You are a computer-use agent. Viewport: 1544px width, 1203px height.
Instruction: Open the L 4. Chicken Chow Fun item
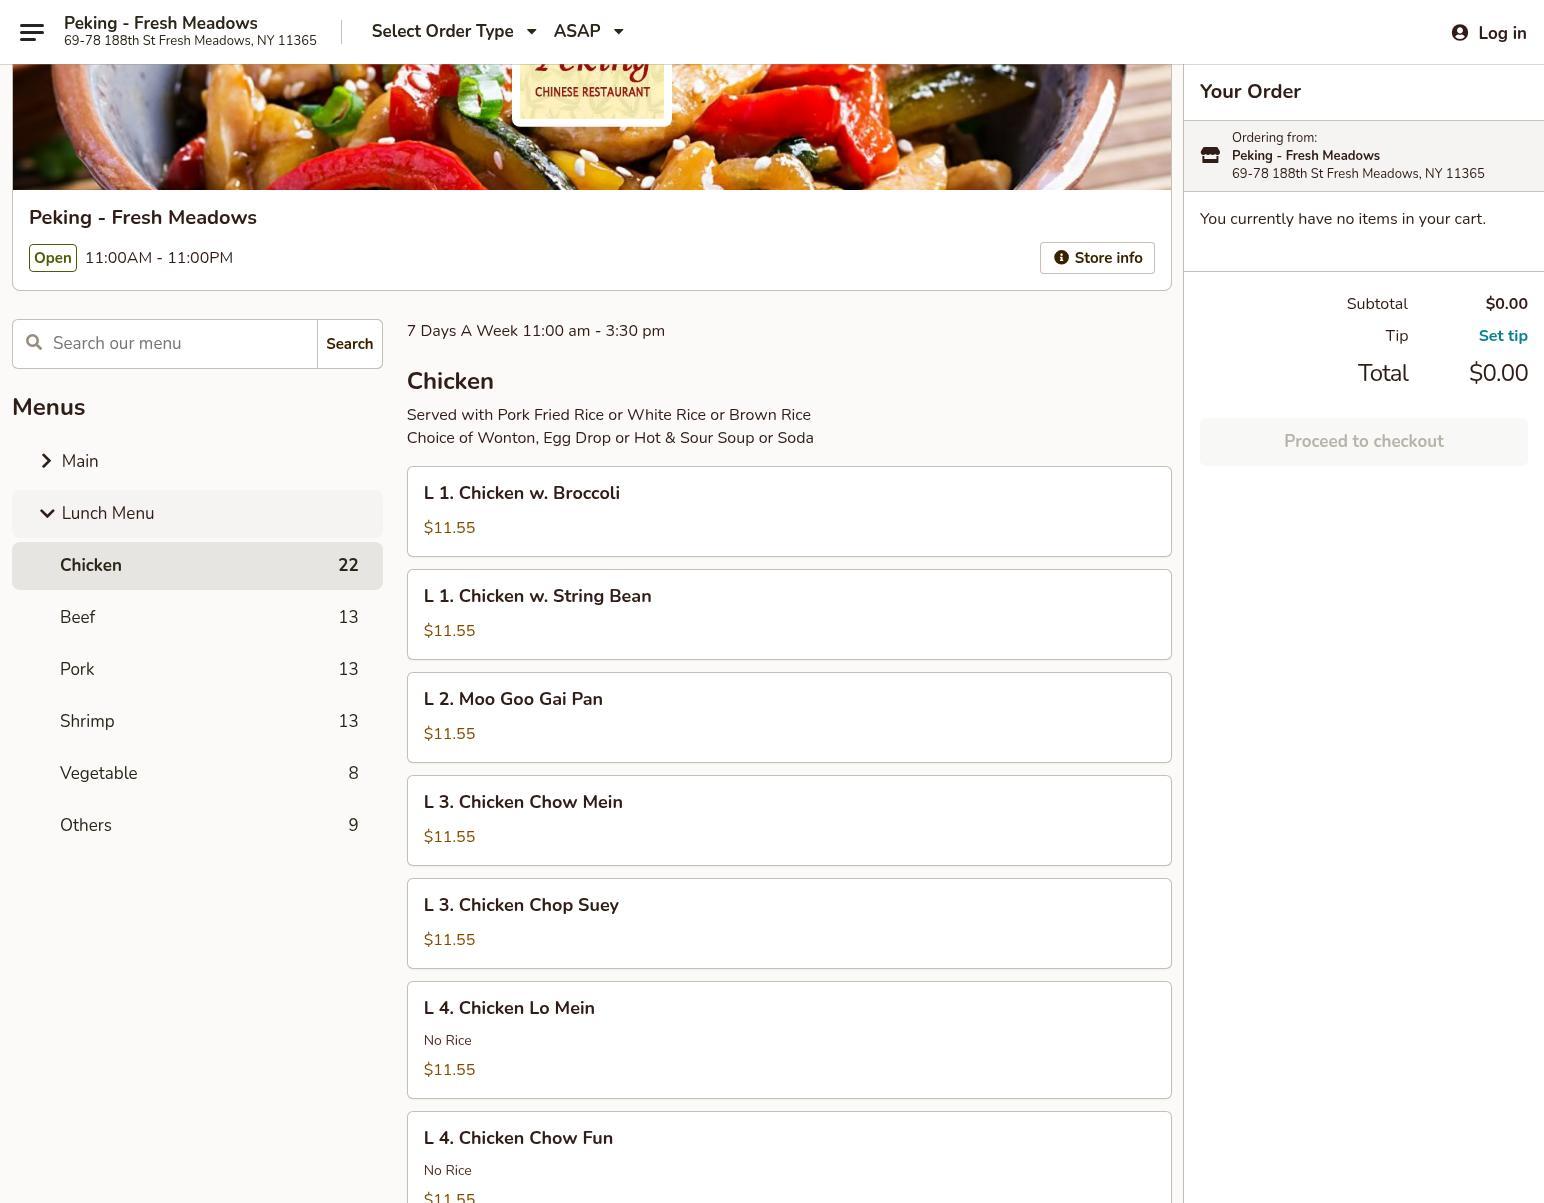[789, 1157]
